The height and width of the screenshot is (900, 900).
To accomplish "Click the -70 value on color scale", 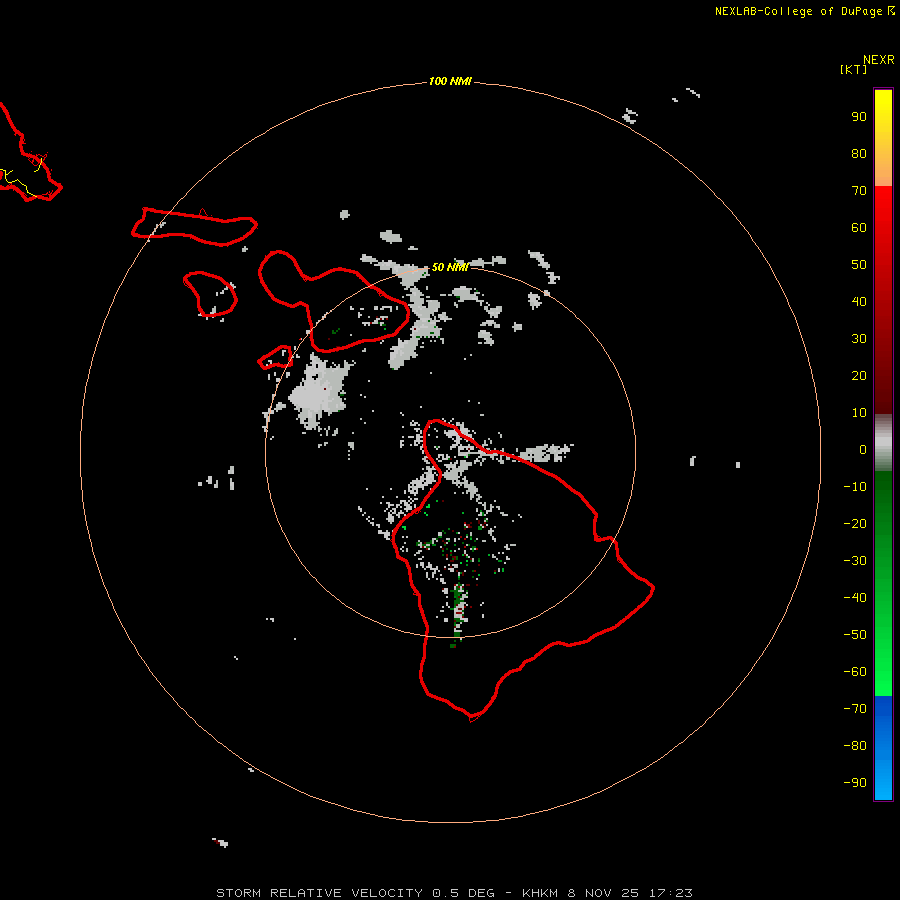I will pyautogui.click(x=855, y=709).
